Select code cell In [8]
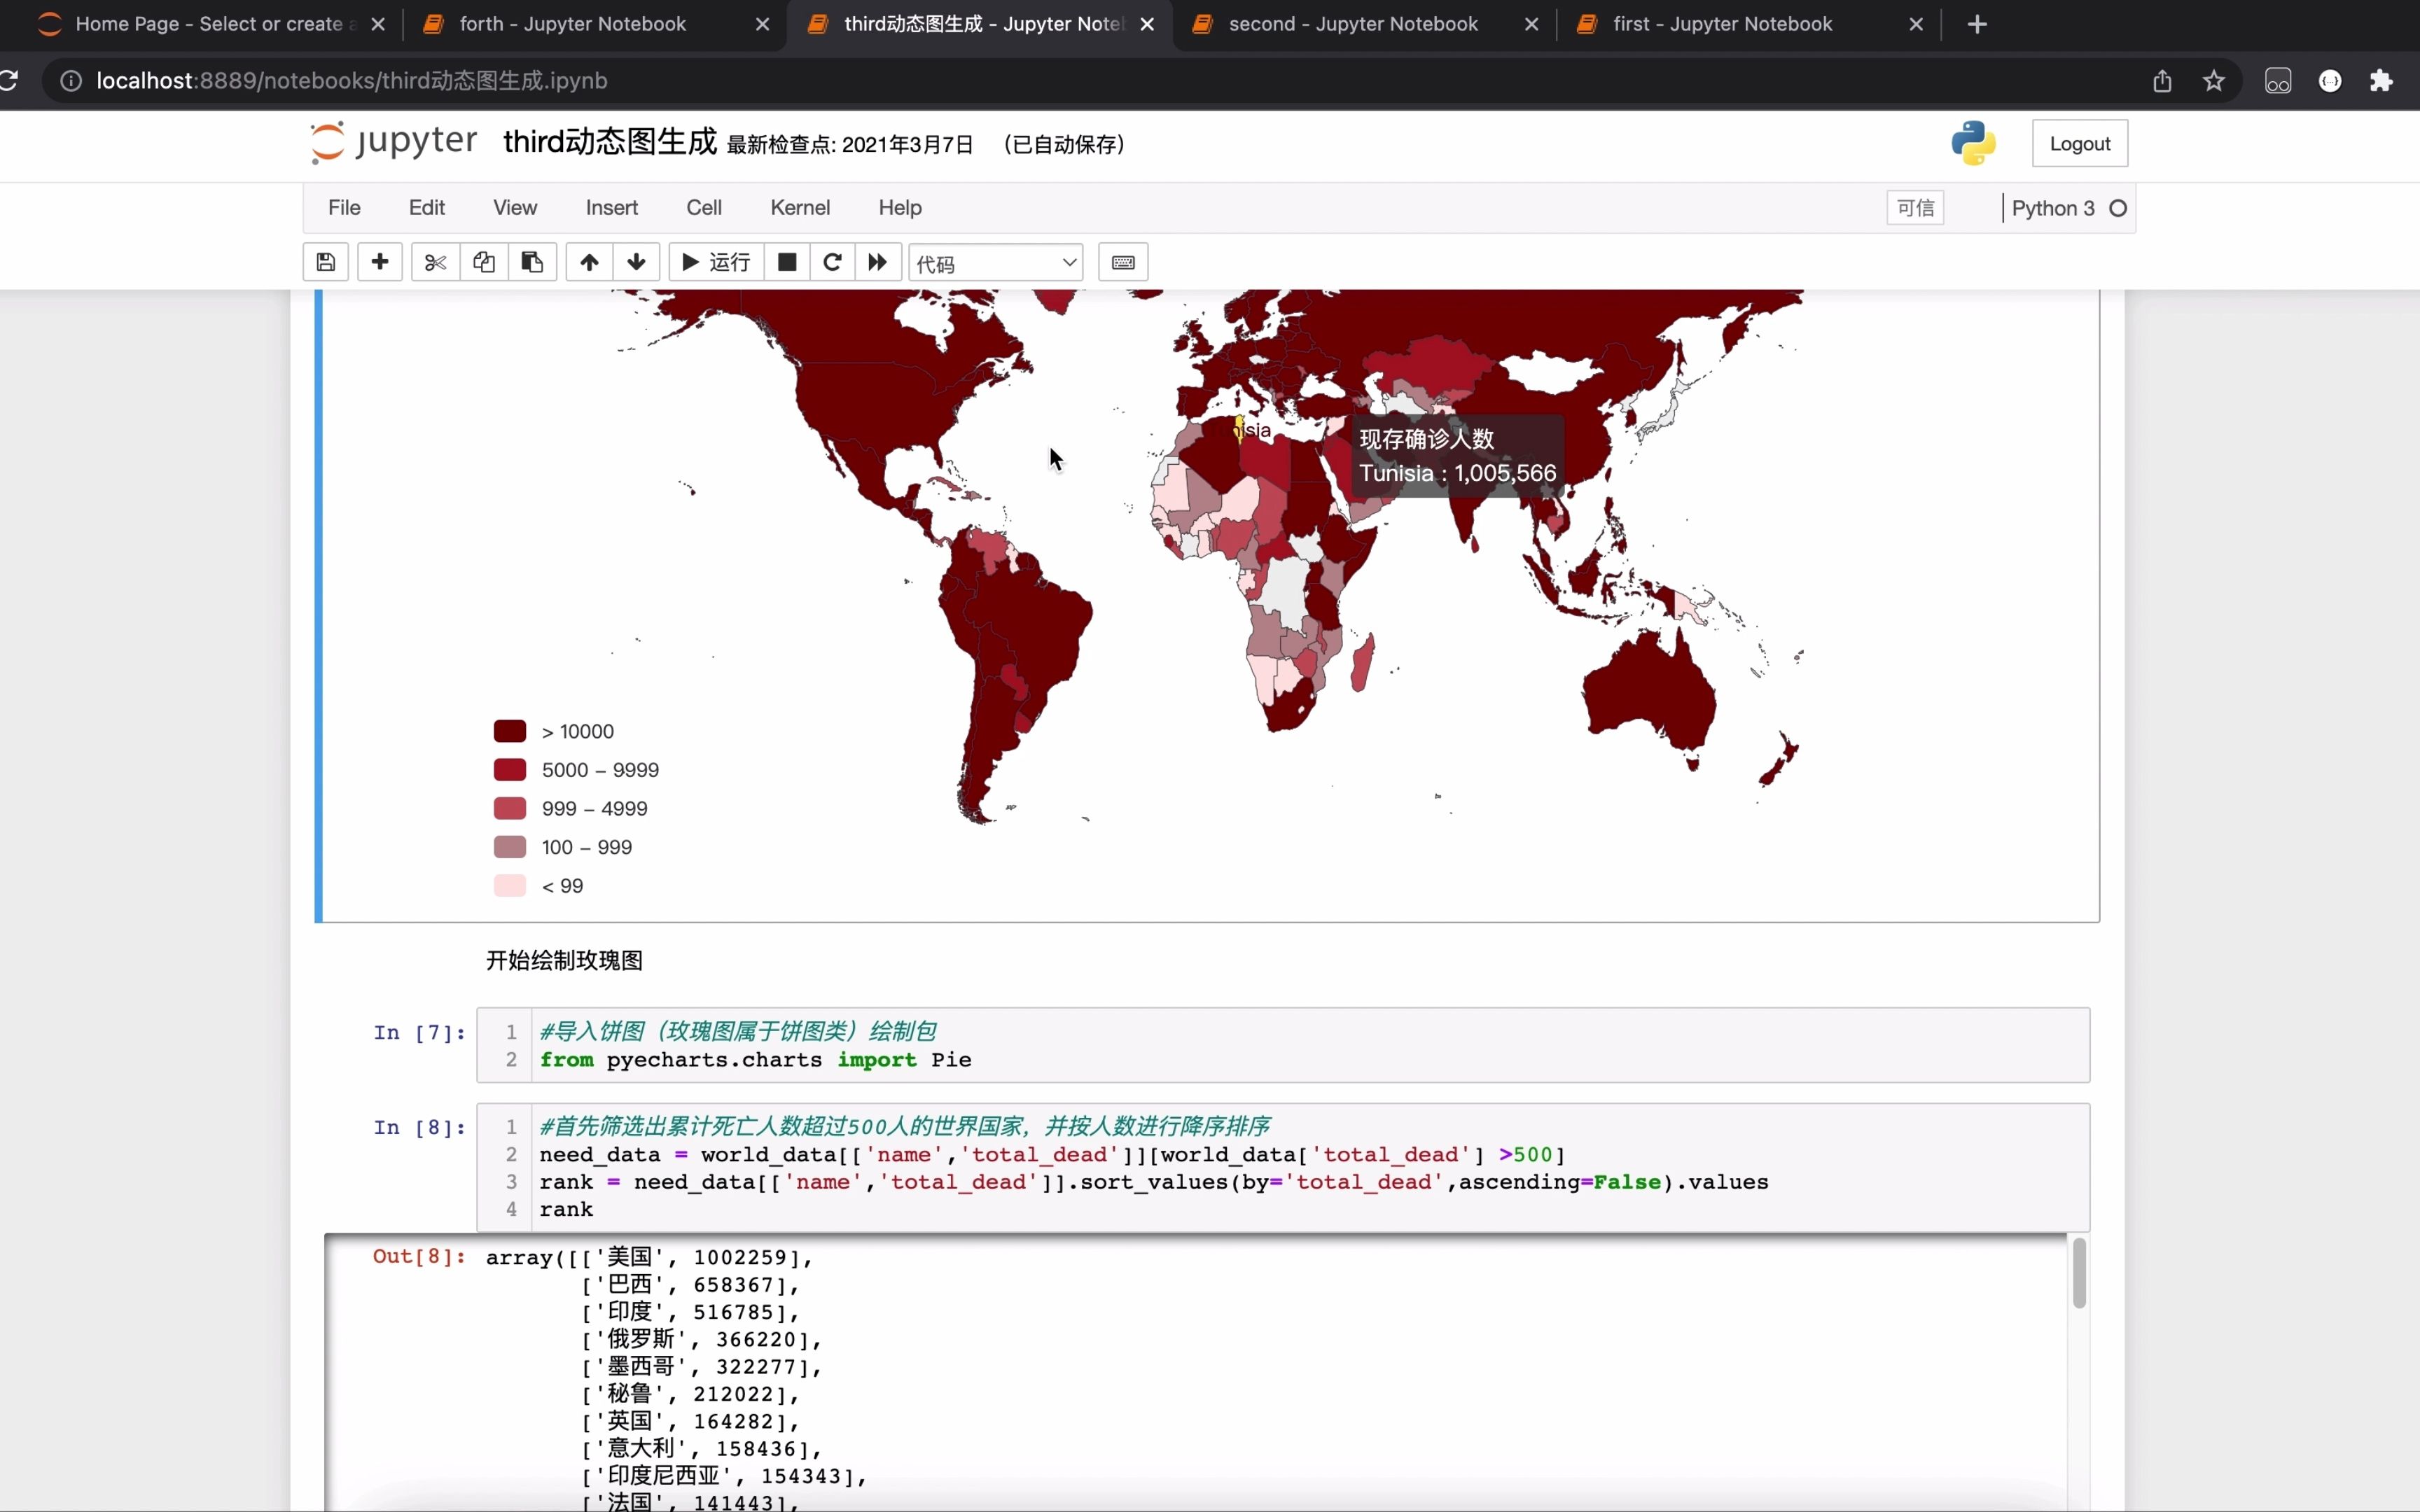 (x=1283, y=1167)
